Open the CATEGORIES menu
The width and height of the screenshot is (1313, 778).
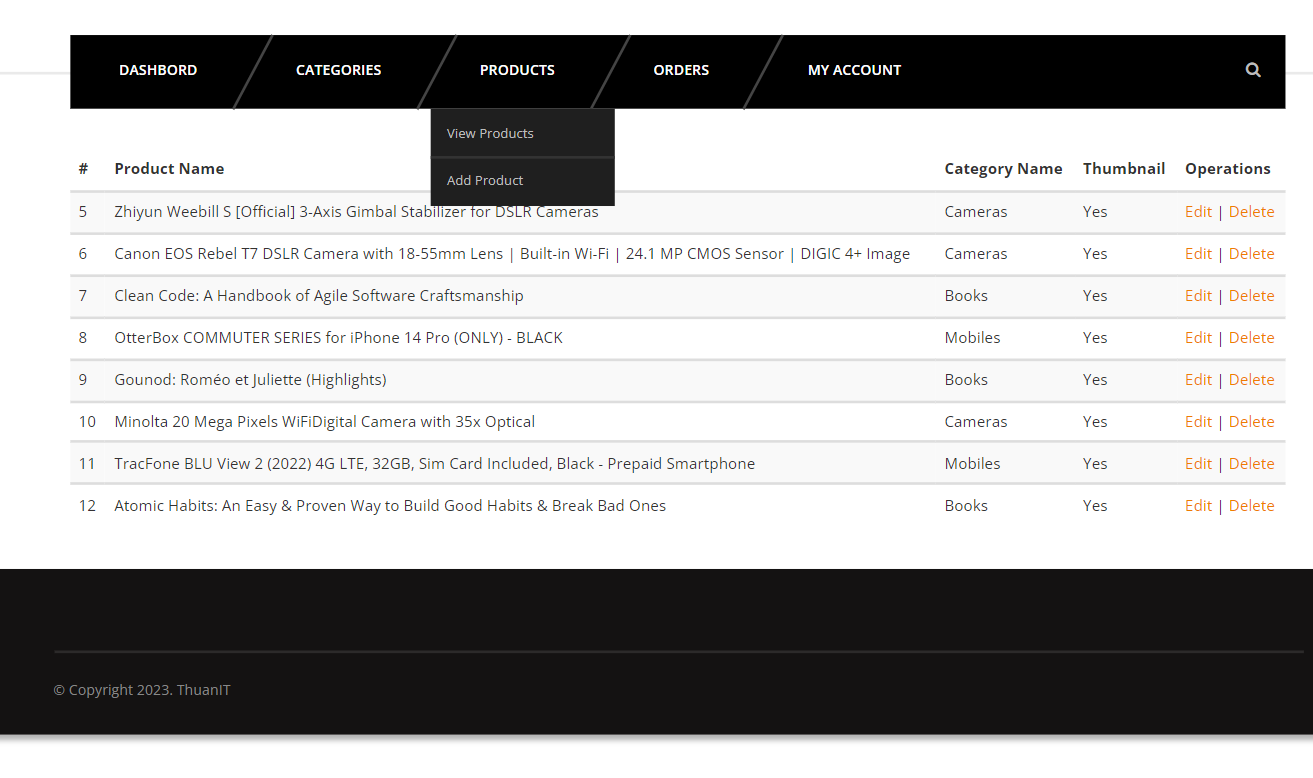pos(338,70)
